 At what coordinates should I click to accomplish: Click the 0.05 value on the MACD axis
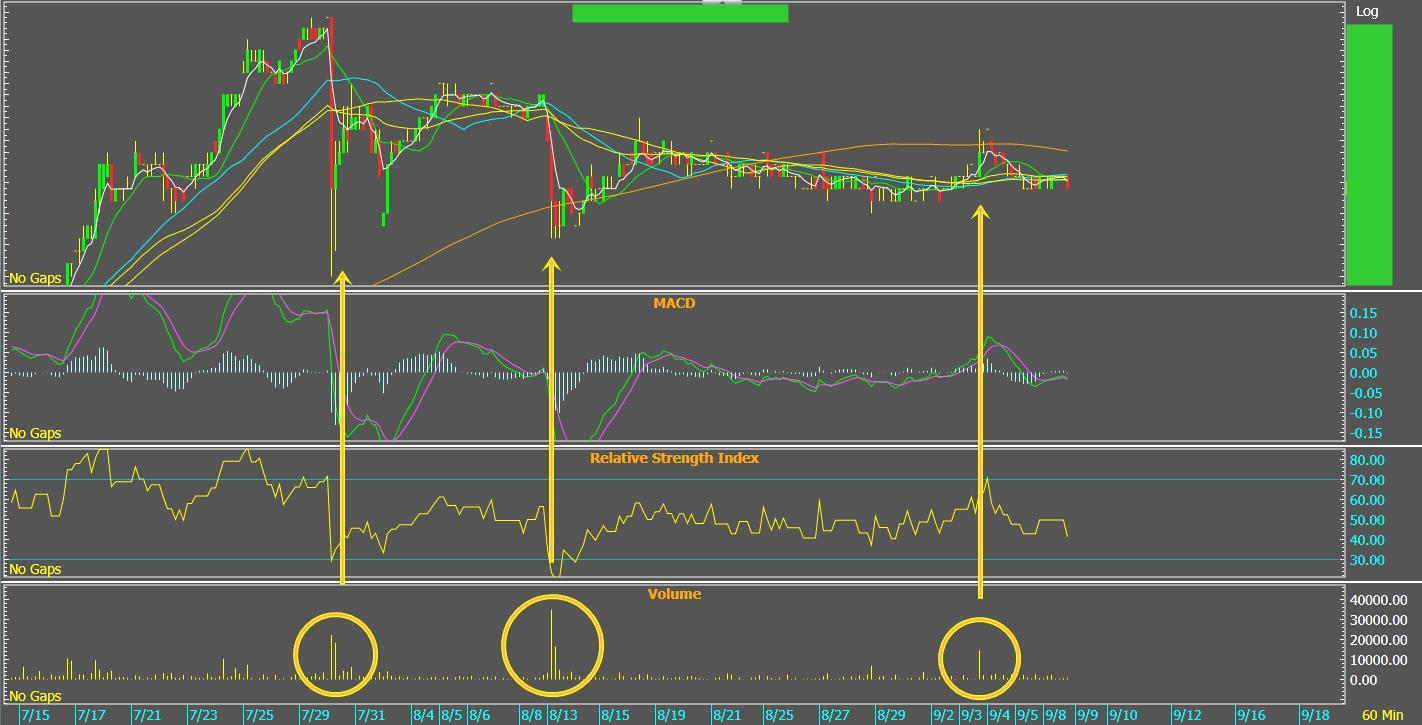[1363, 353]
